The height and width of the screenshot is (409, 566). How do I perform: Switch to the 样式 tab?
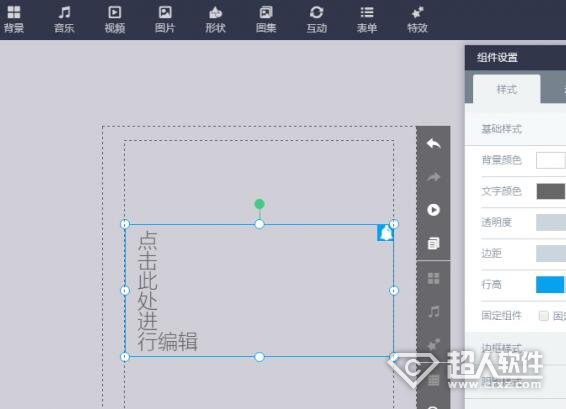(507, 89)
